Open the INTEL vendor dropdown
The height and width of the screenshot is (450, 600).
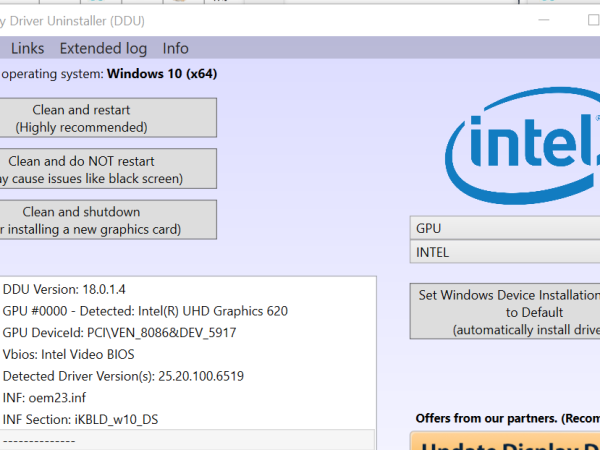coord(505,252)
